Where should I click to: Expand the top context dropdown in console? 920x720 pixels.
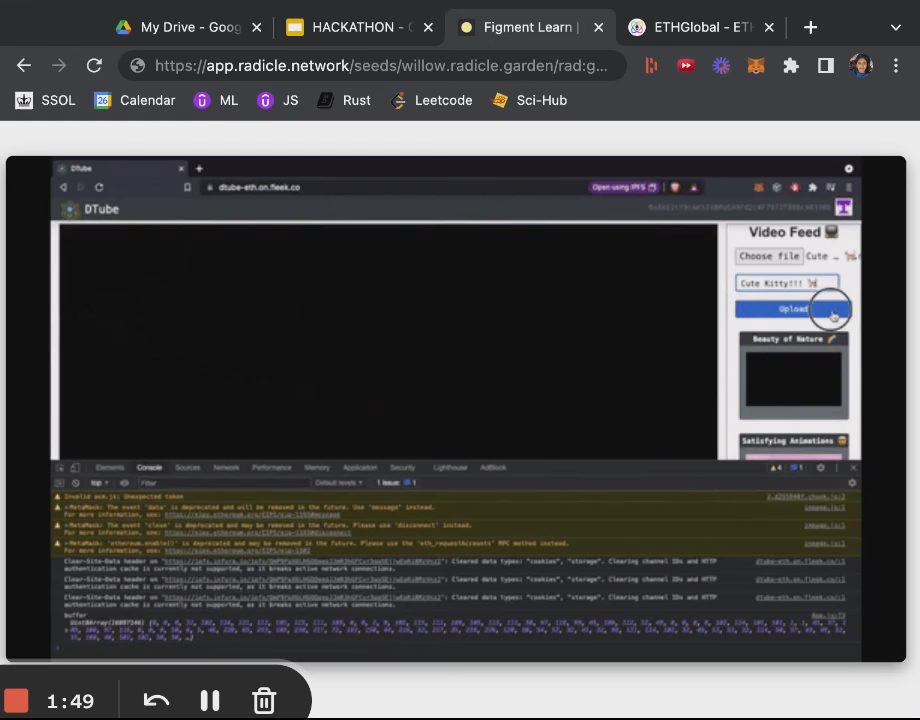(99, 483)
